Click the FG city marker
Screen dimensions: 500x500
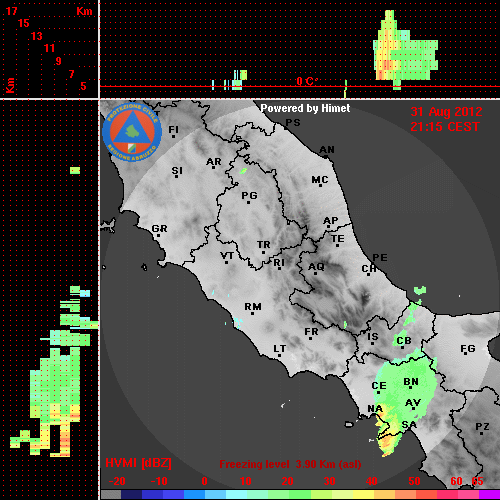466,353
